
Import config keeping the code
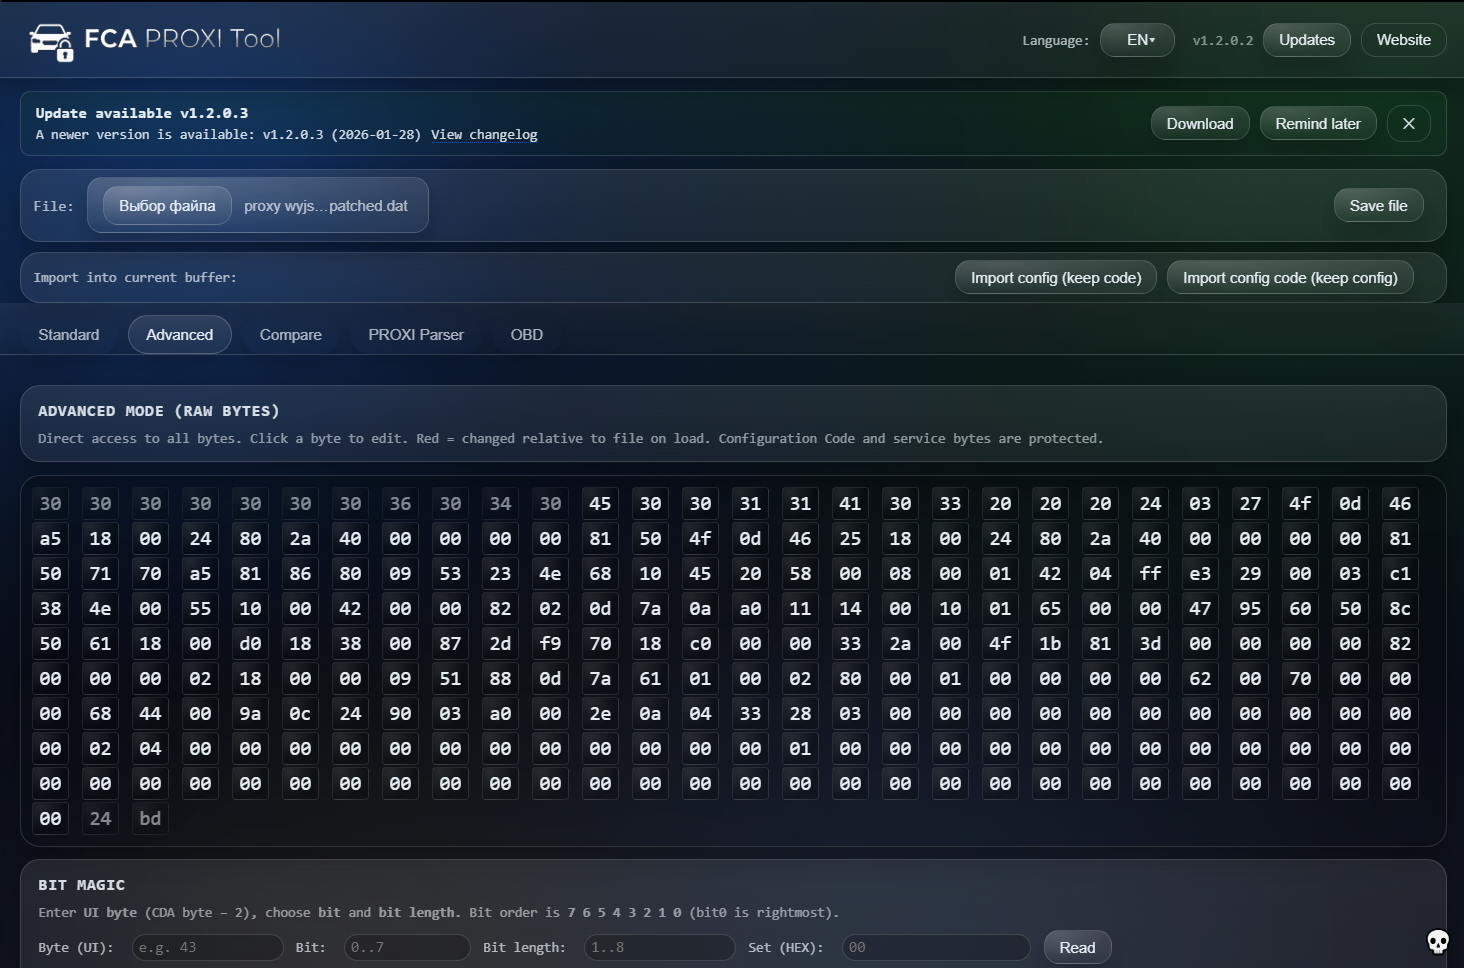tap(1055, 277)
